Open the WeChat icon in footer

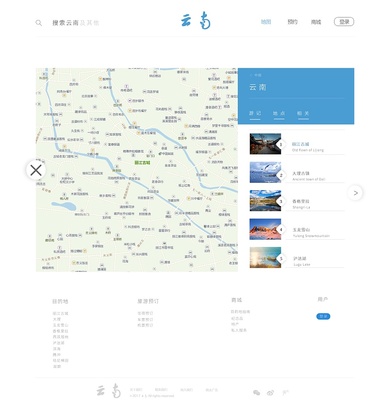click(256, 392)
